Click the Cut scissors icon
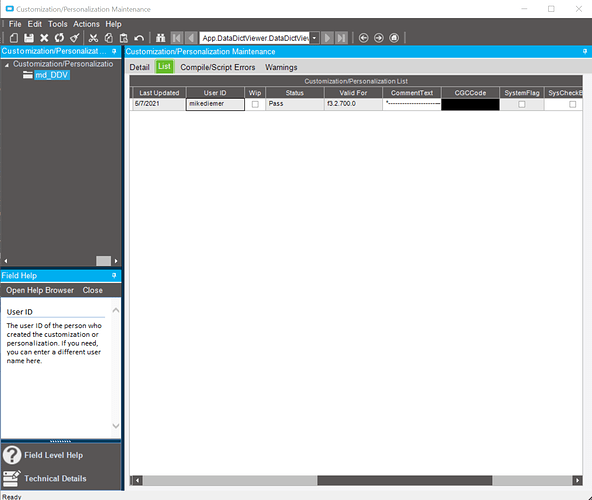The height and width of the screenshot is (500, 592). [x=93, y=38]
